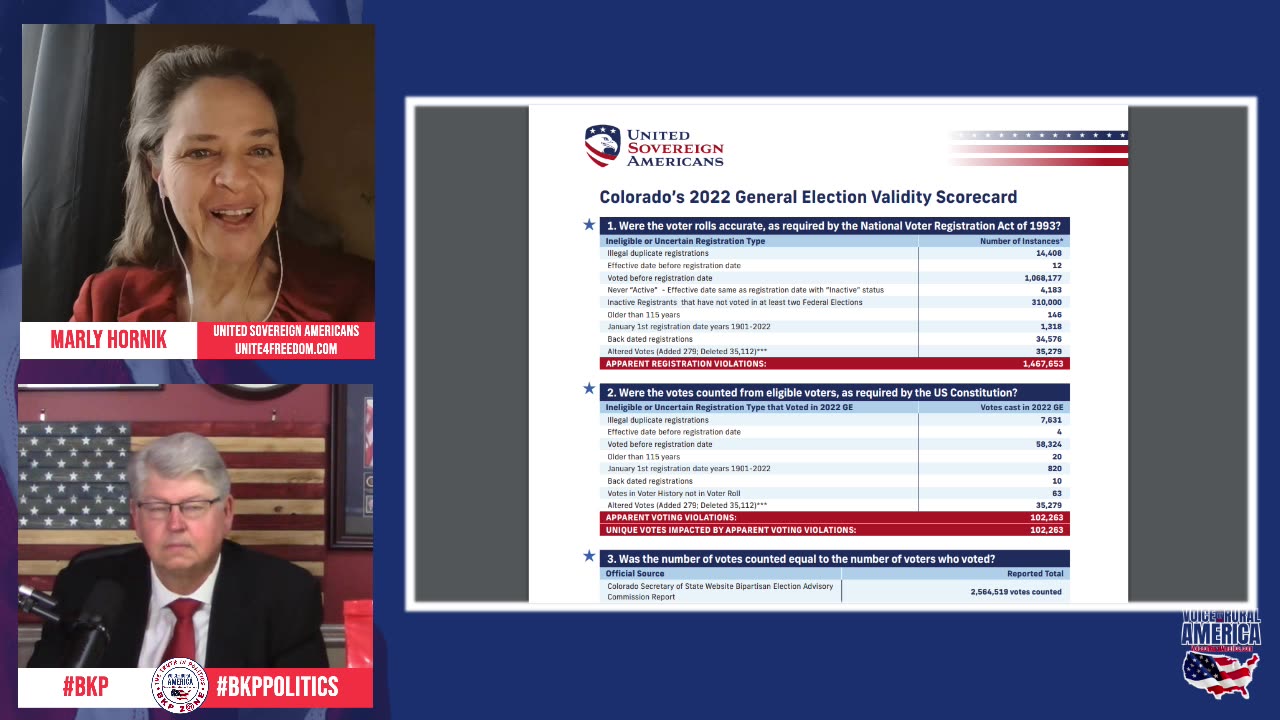Click the star bullet beside section 3 heading

point(589,556)
